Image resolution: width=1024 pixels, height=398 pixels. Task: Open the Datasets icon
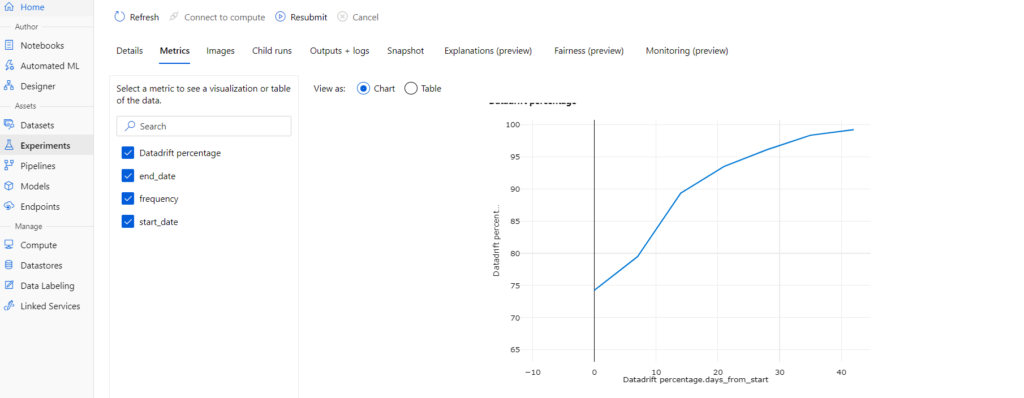point(9,125)
